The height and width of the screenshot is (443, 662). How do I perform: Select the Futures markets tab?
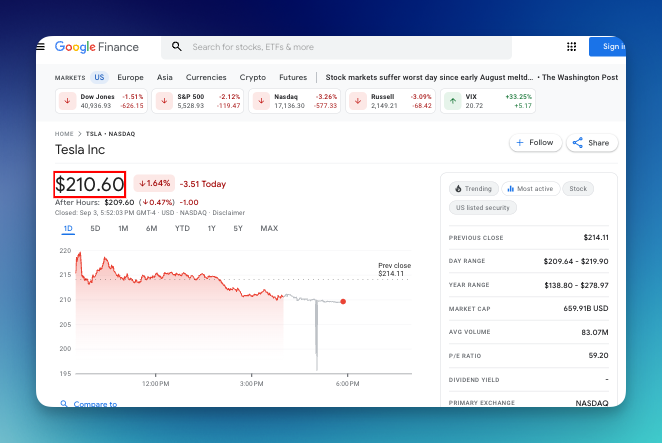[293, 77]
